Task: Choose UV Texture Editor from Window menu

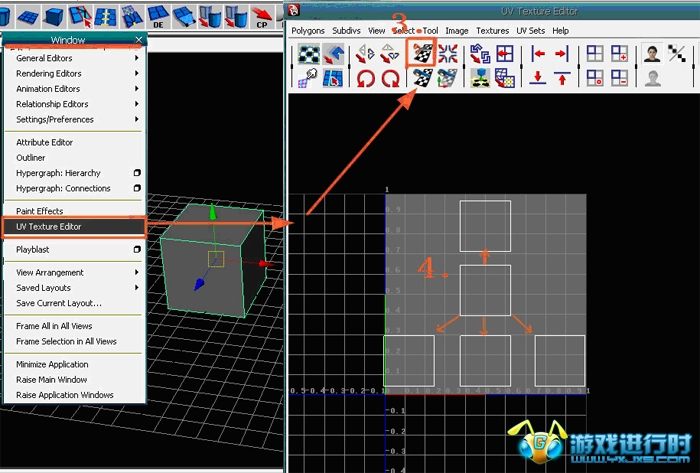Action: point(74,227)
